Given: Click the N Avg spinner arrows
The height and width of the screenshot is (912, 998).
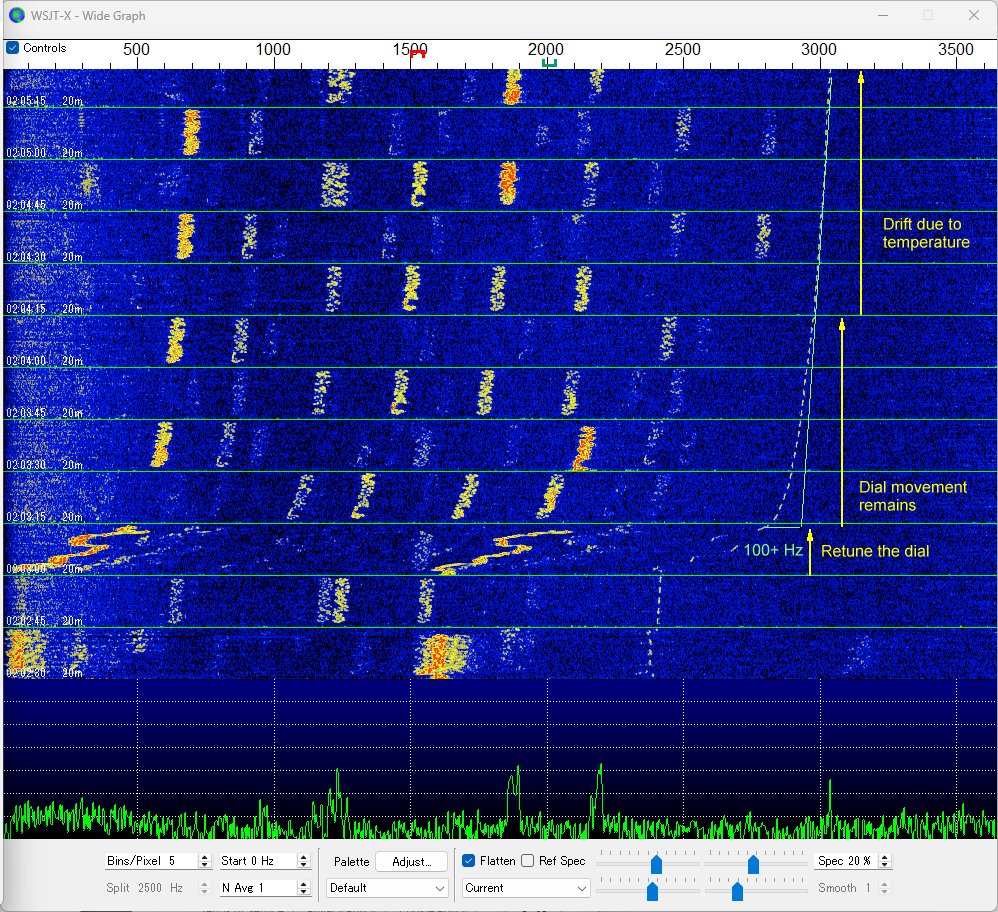Looking at the screenshot, I should (x=303, y=888).
